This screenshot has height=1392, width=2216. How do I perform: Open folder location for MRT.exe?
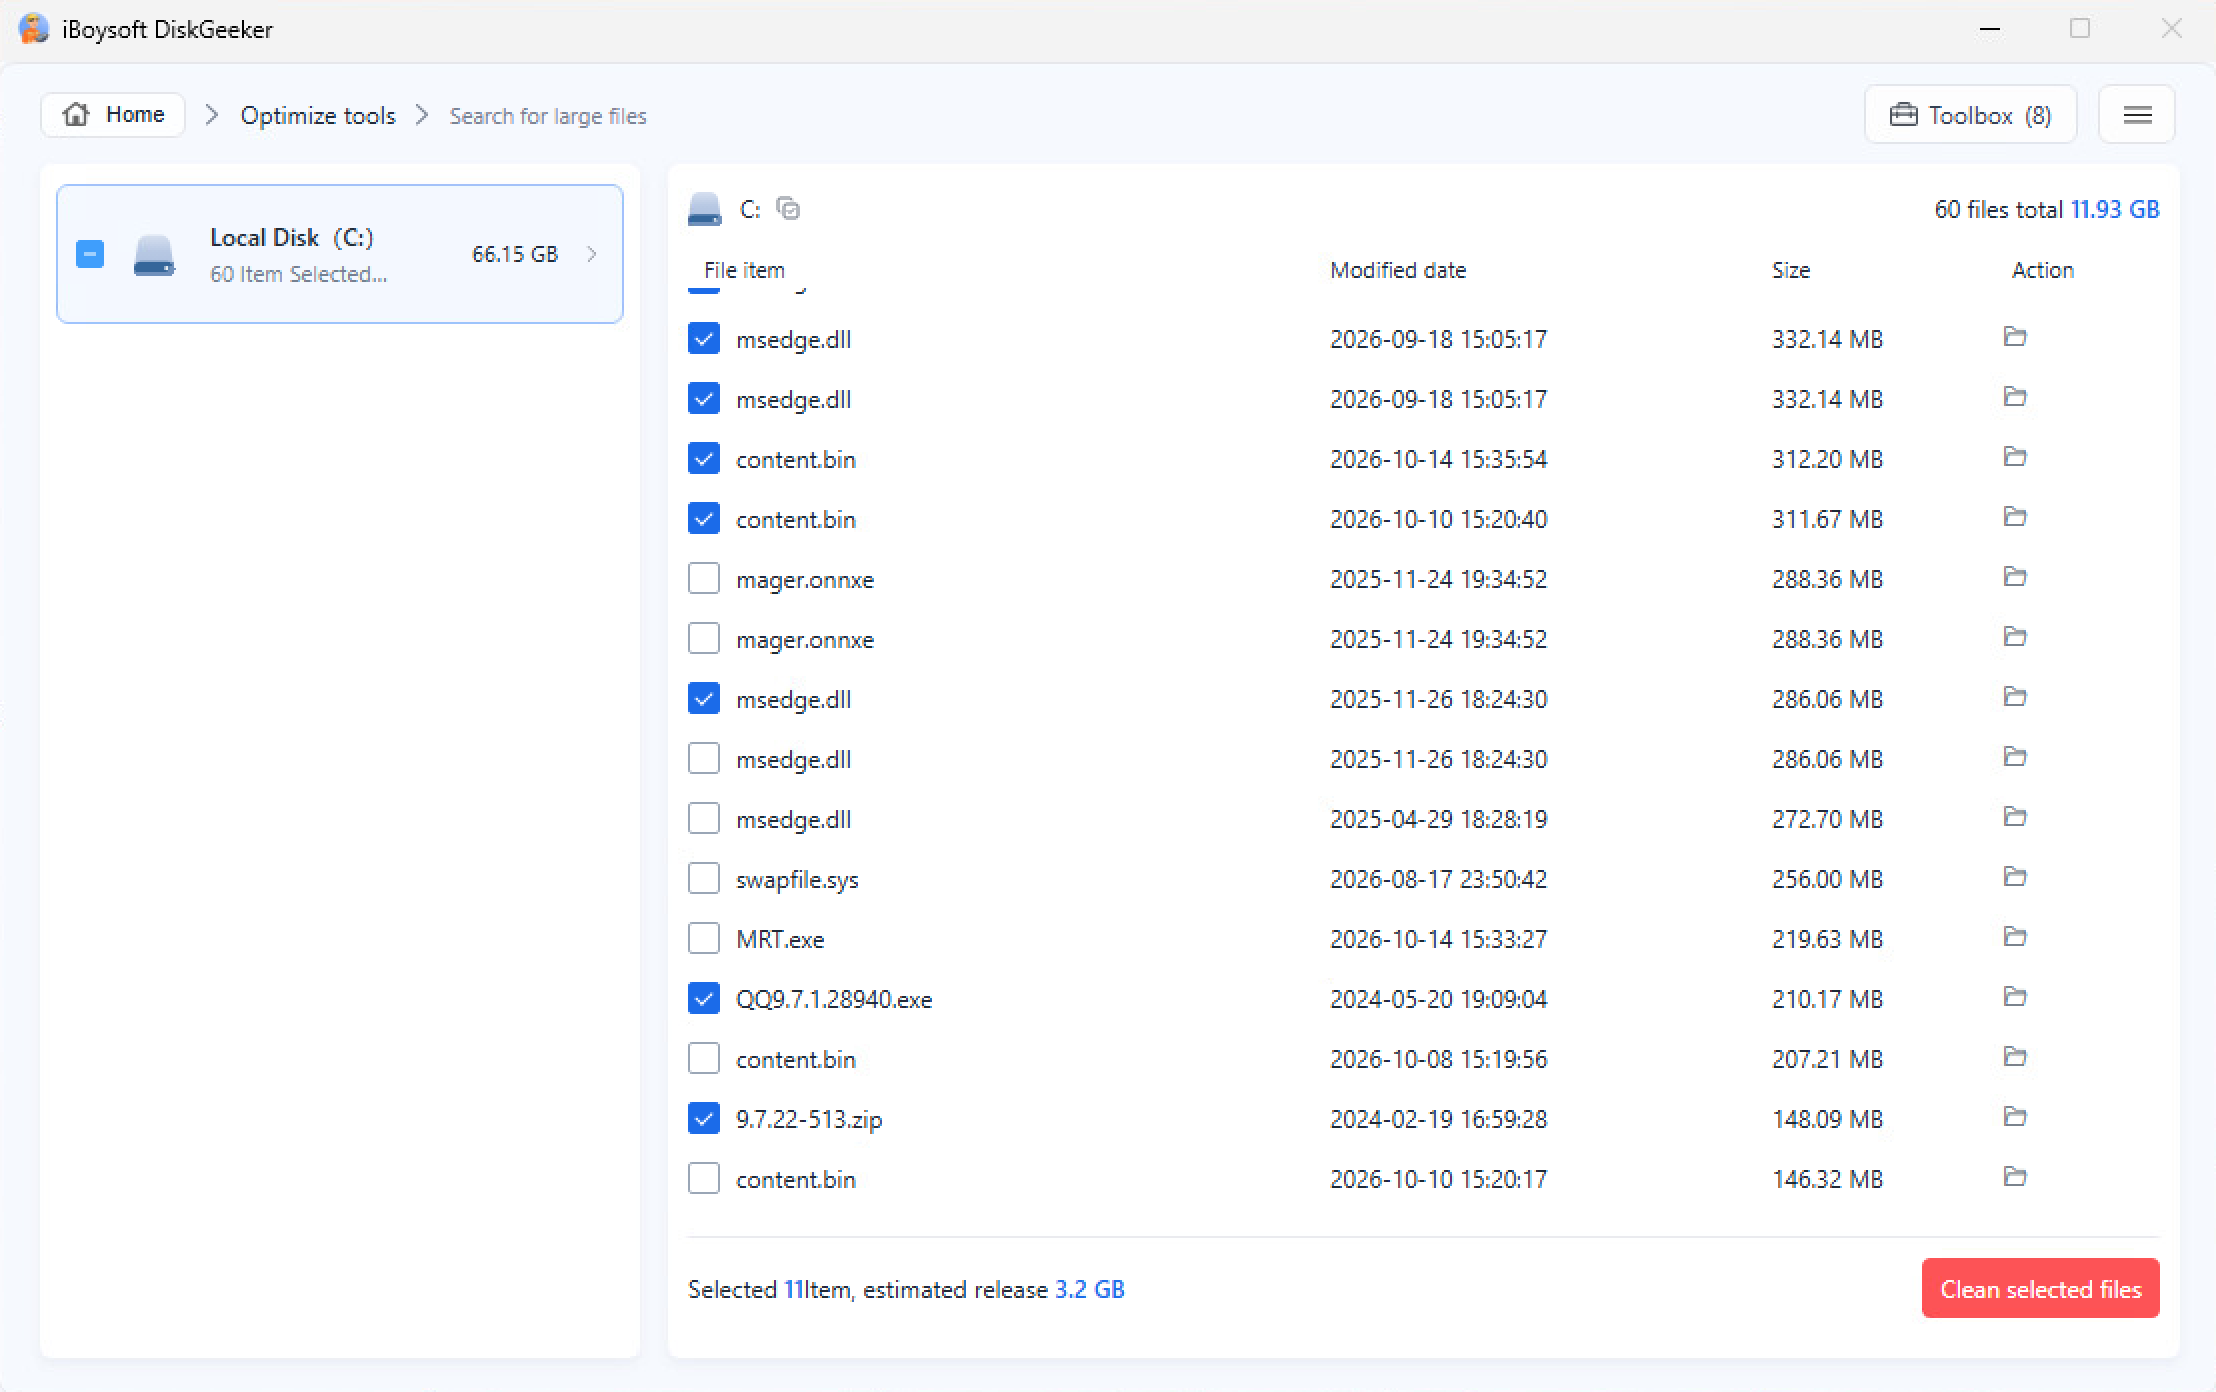pyautogui.click(x=2015, y=937)
